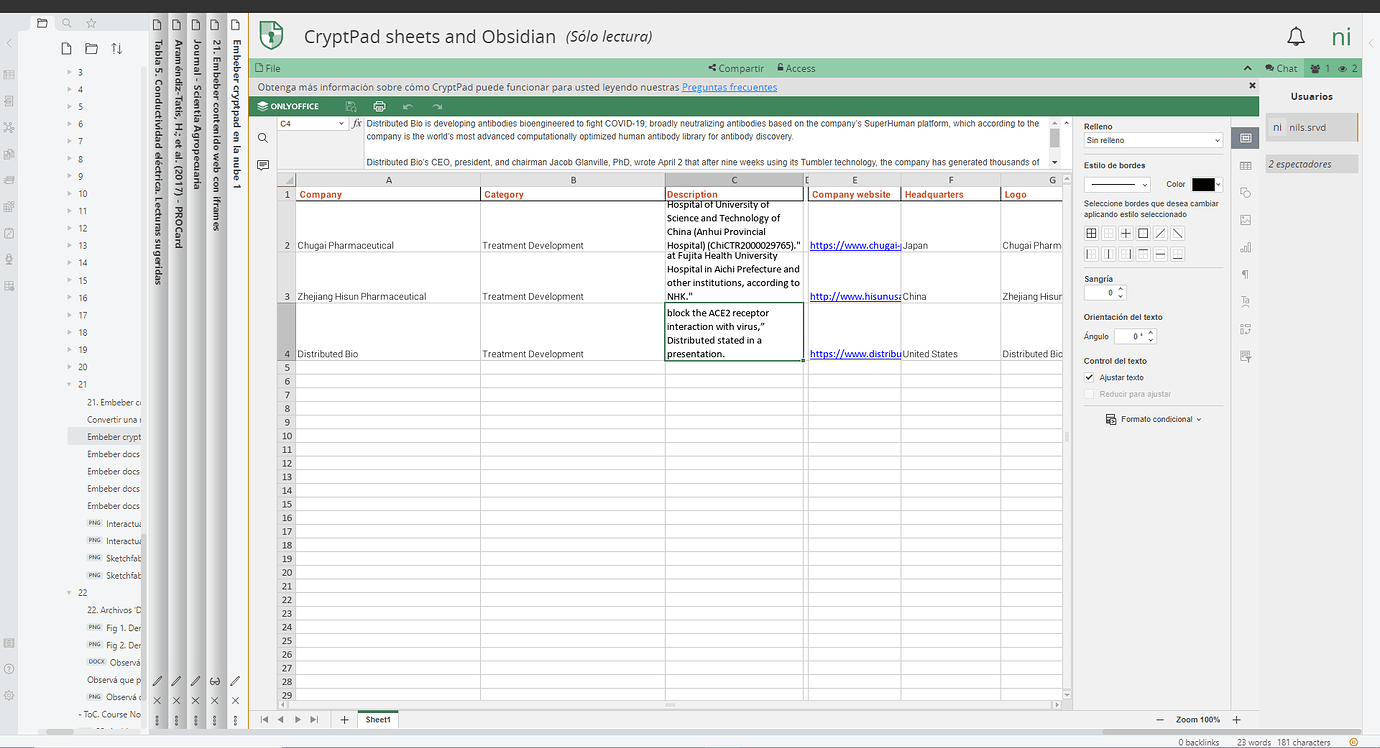Open border line style dropdown
The width and height of the screenshot is (1380, 748).
click(x=1117, y=184)
